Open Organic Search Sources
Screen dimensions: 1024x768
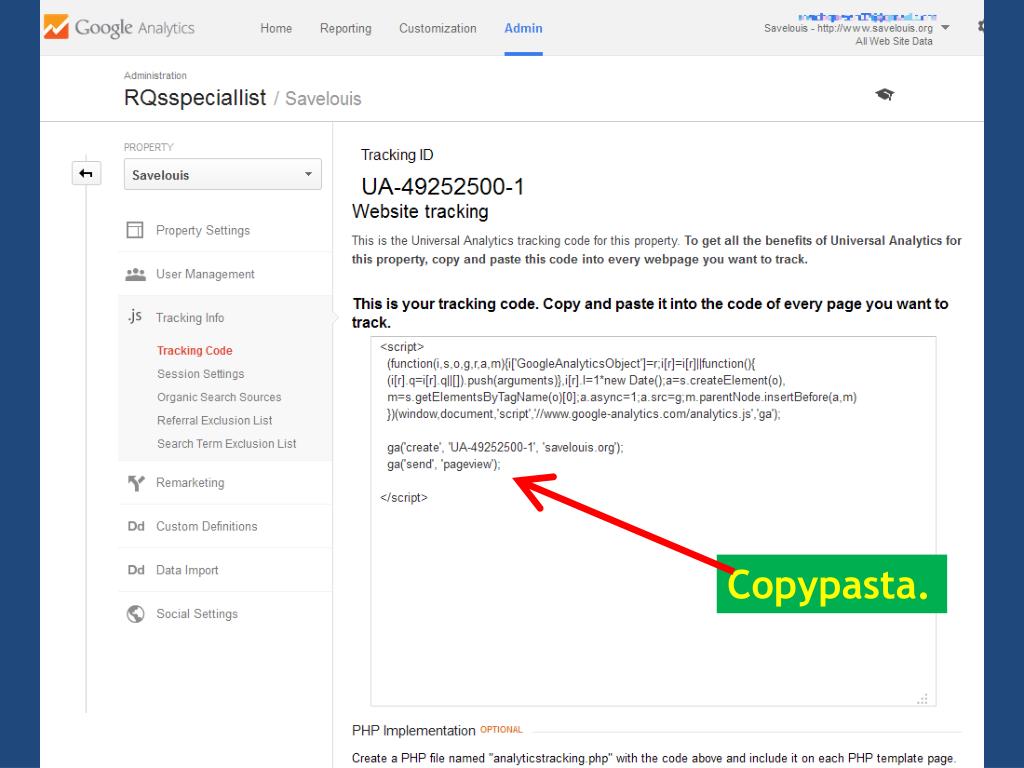(x=219, y=397)
